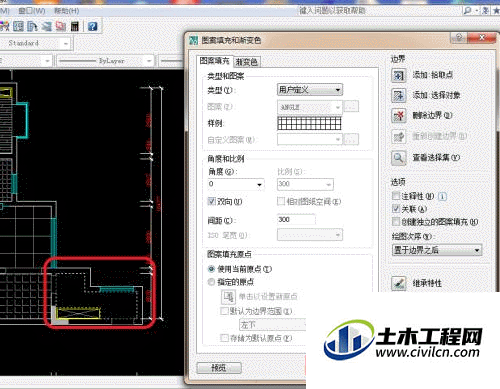This screenshot has height=389, width=500.
Task: Click the ellipsis button beside 图案
Action: [351, 107]
